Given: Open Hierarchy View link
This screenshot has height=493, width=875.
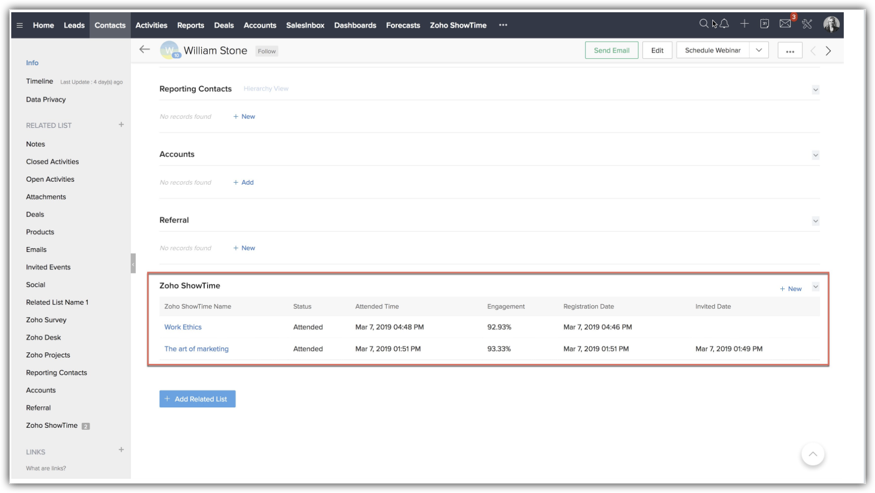Looking at the screenshot, I should point(266,89).
